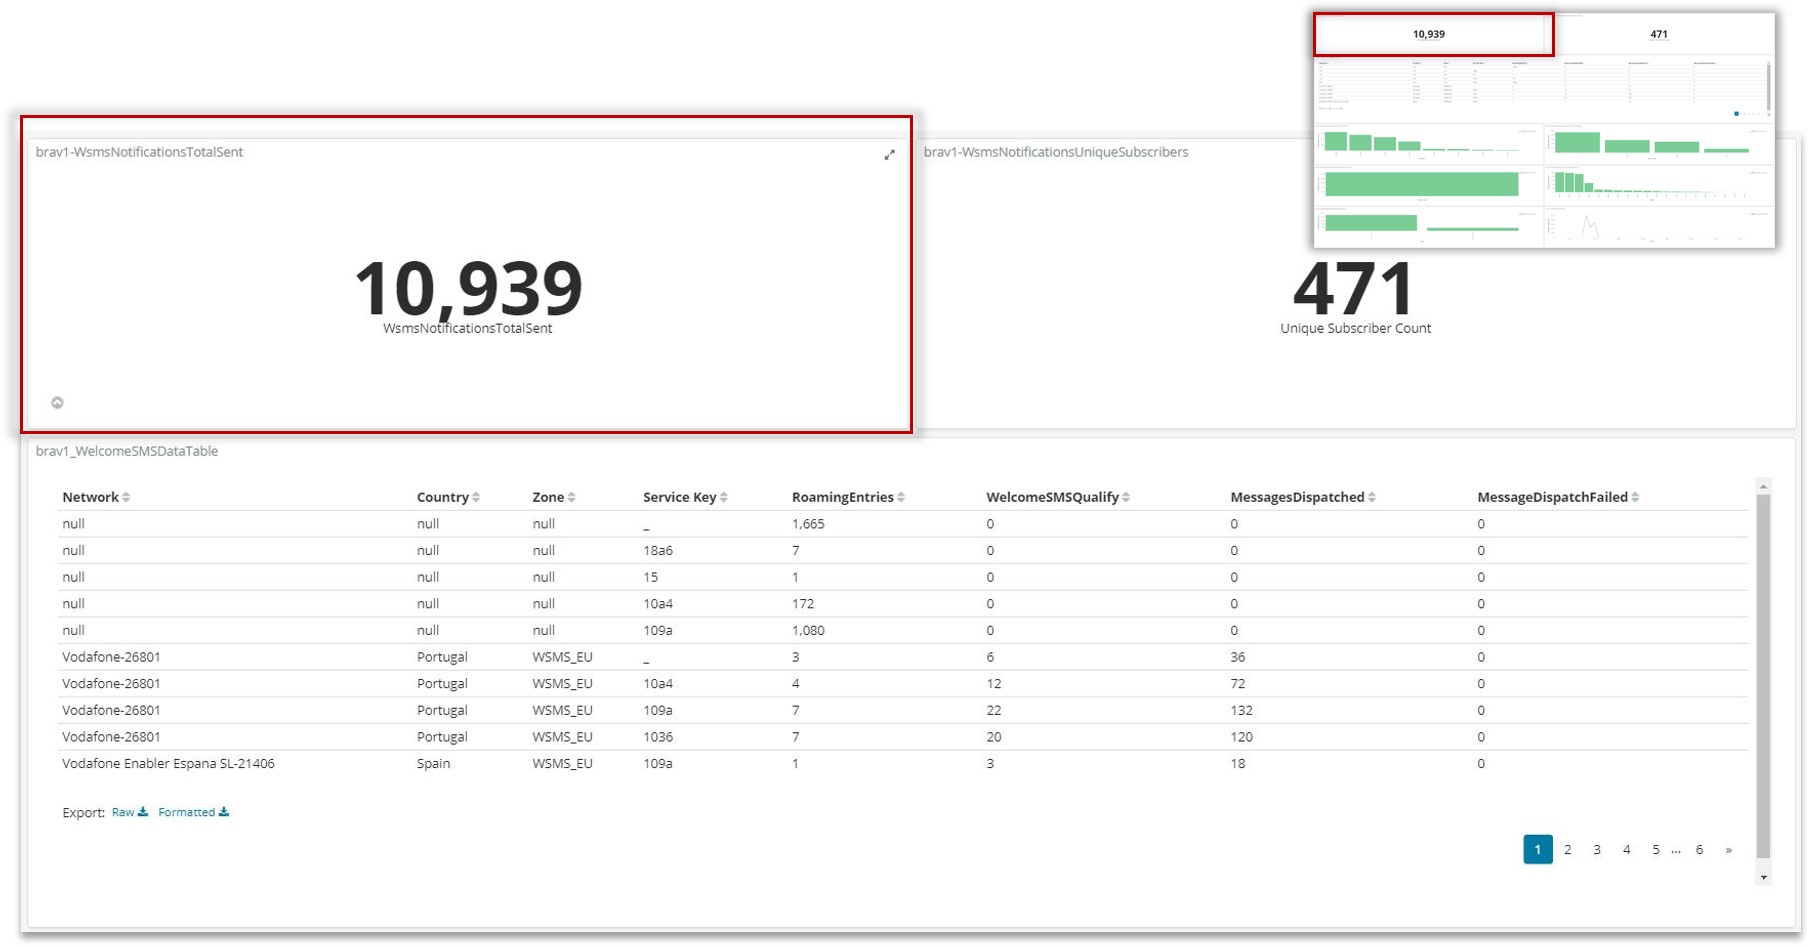
Task: Click the dashboard overview thumbnail 10,939 tile
Action: tap(1428, 34)
